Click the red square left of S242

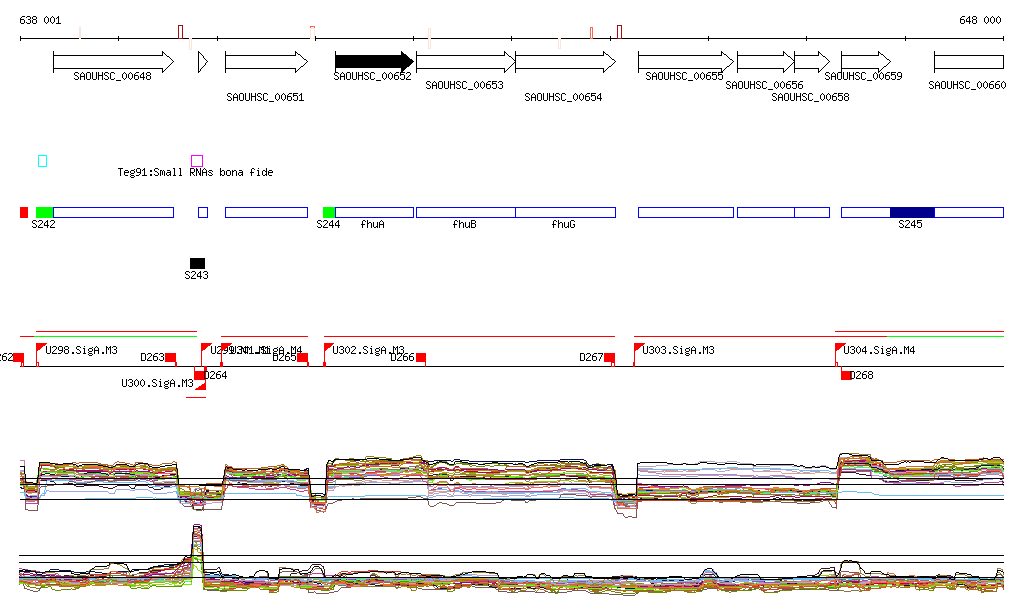(24, 212)
